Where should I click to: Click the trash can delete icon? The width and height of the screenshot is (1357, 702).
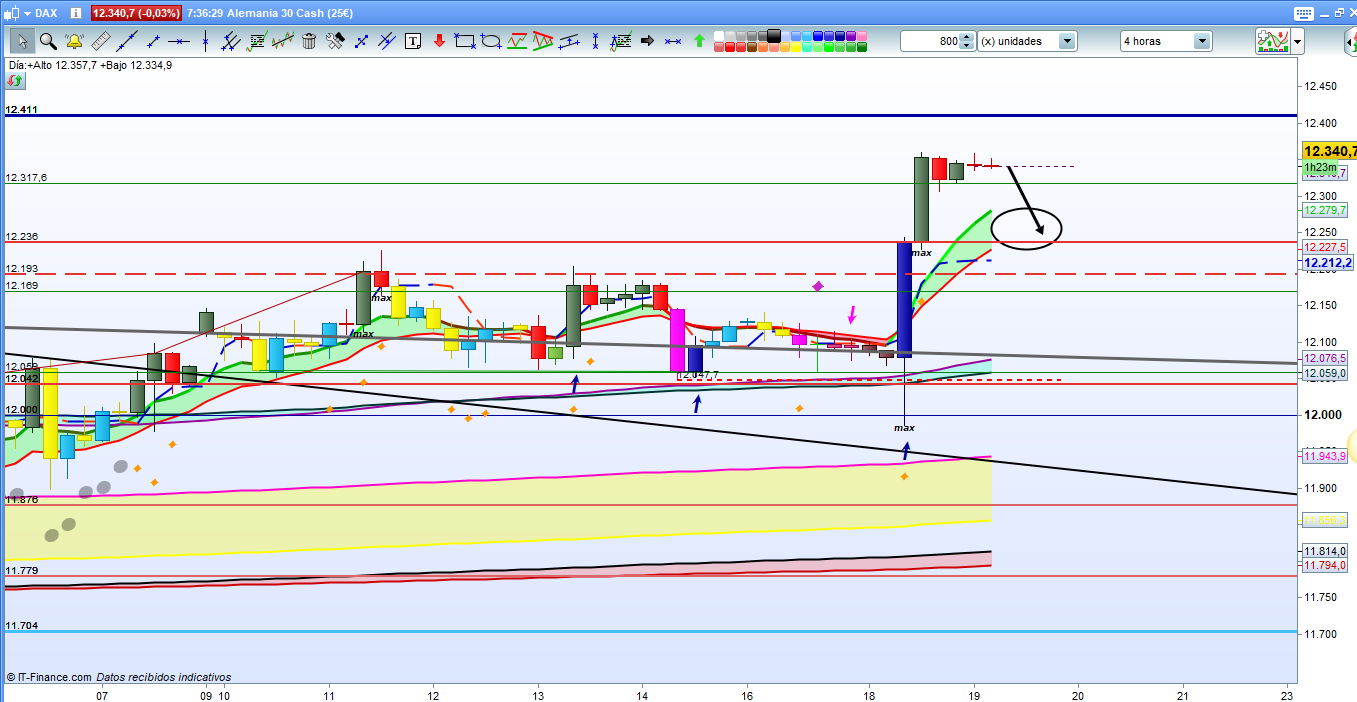[309, 41]
